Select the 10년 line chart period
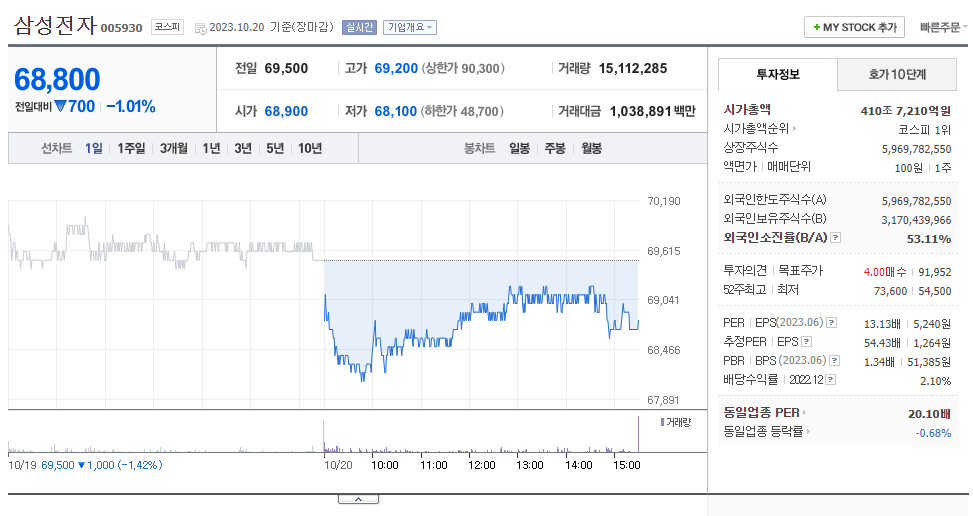 [310, 148]
